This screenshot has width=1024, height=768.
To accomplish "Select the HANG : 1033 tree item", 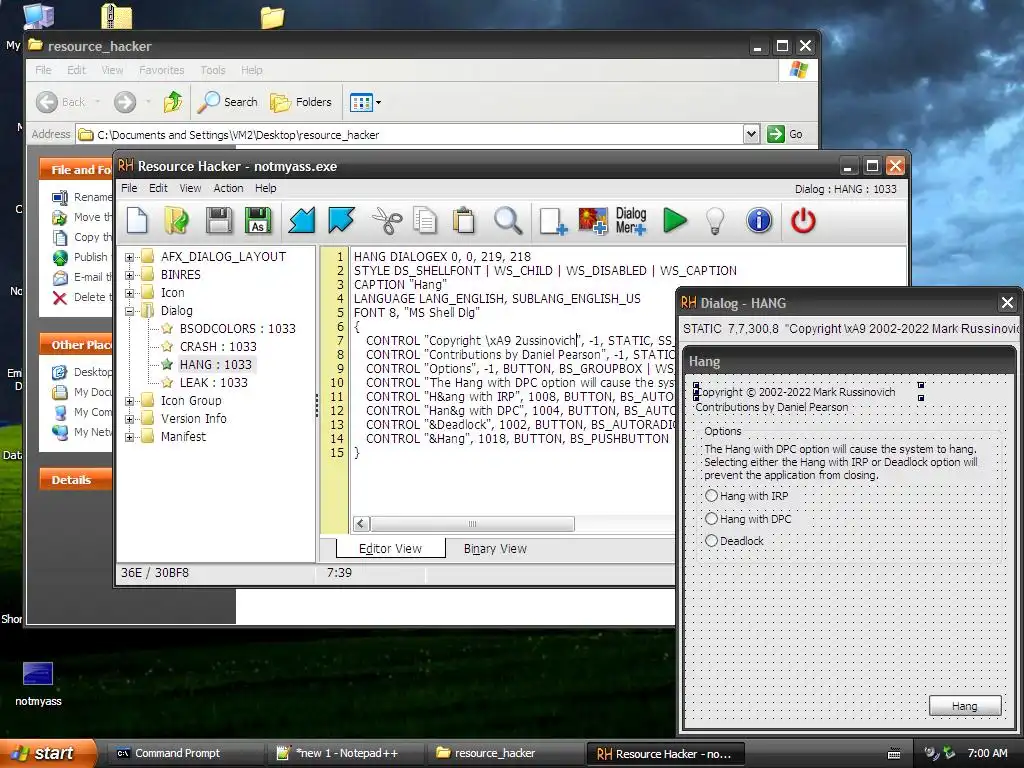I will (x=215, y=364).
